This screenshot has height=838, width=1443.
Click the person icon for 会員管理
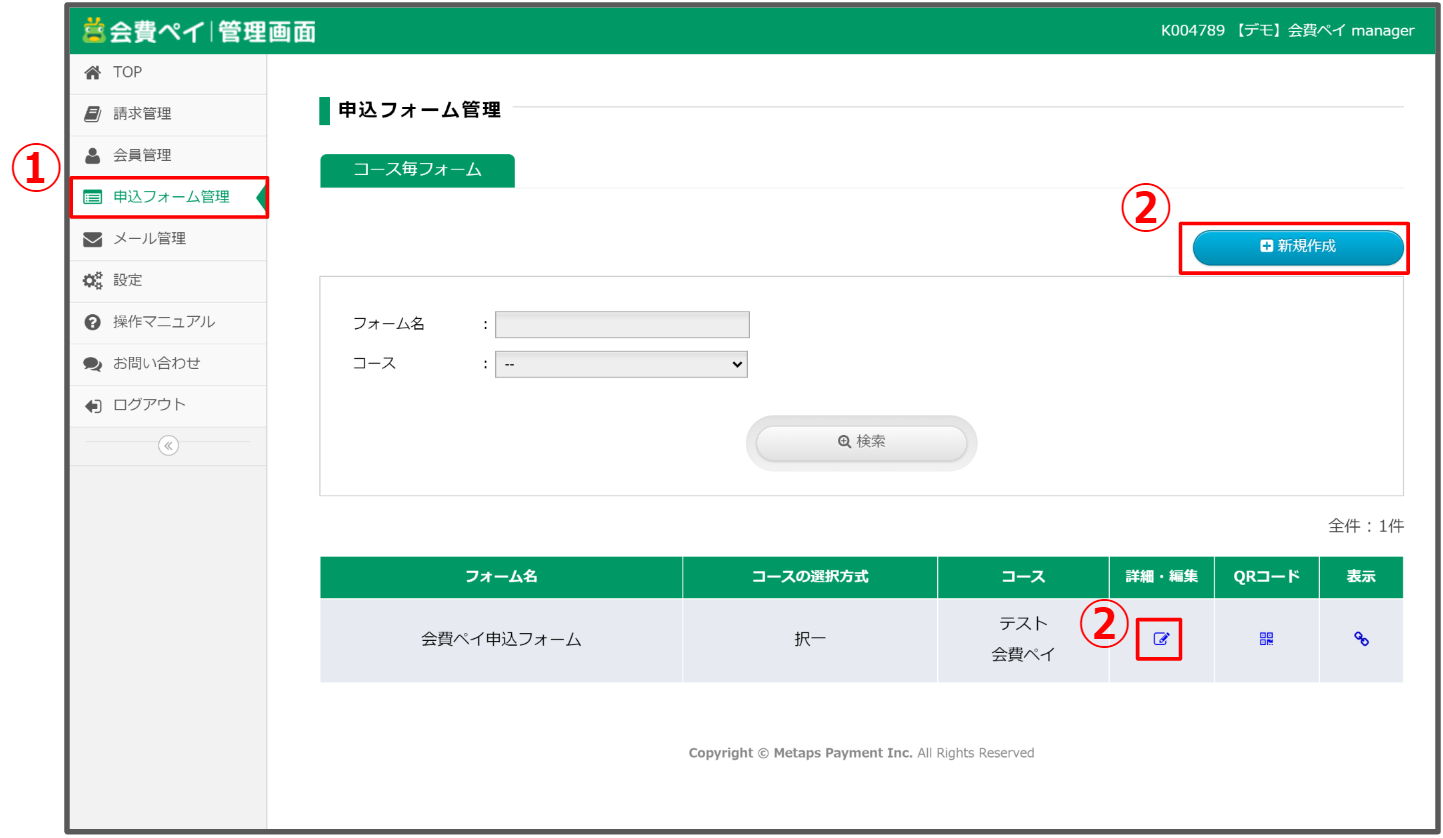pyautogui.click(x=93, y=155)
